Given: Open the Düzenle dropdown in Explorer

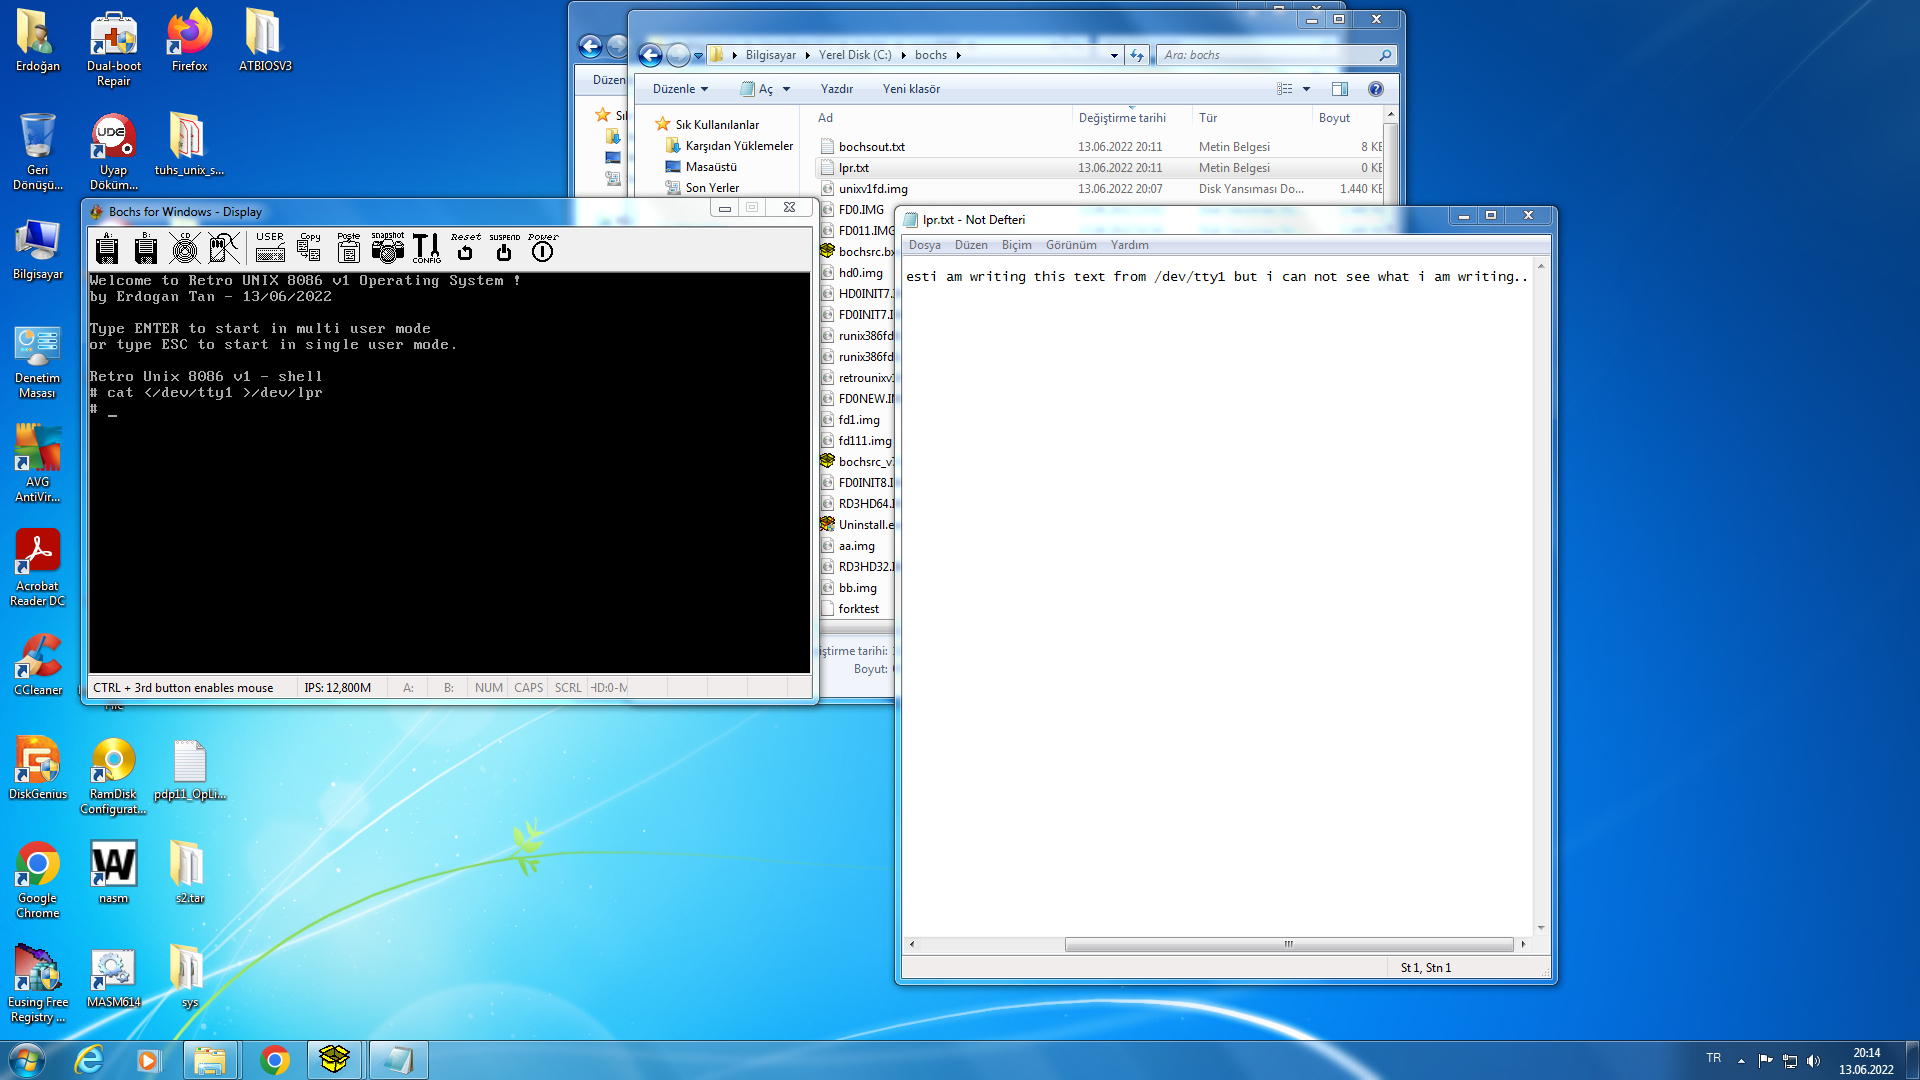Looking at the screenshot, I should coord(680,89).
